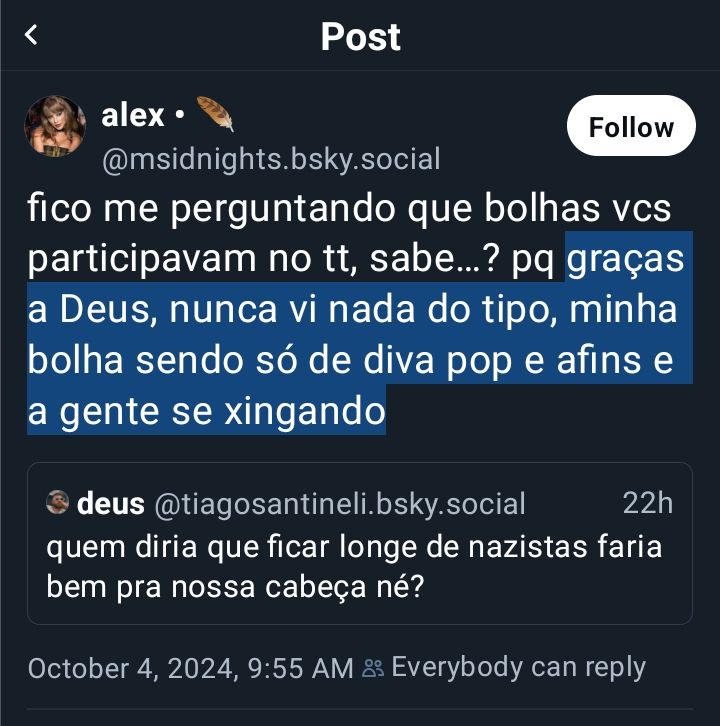Click the October 4, 2024 post date
The width and height of the screenshot is (720, 726).
[190, 668]
